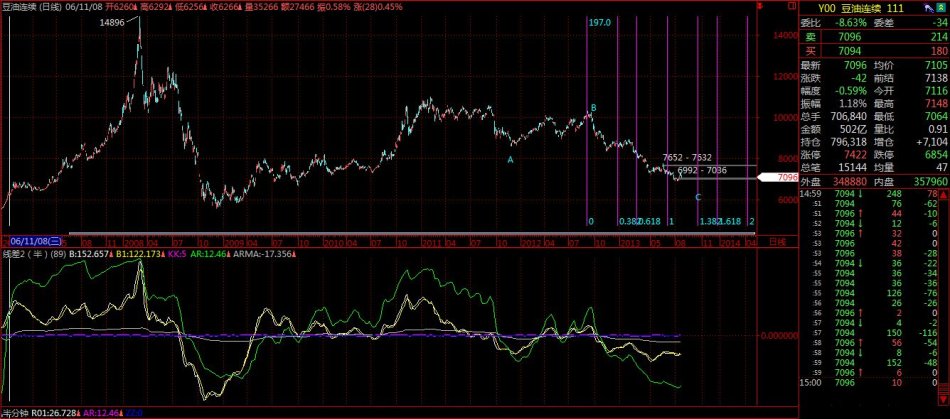Click the 197.0 Fibonacci label at top

pos(599,21)
